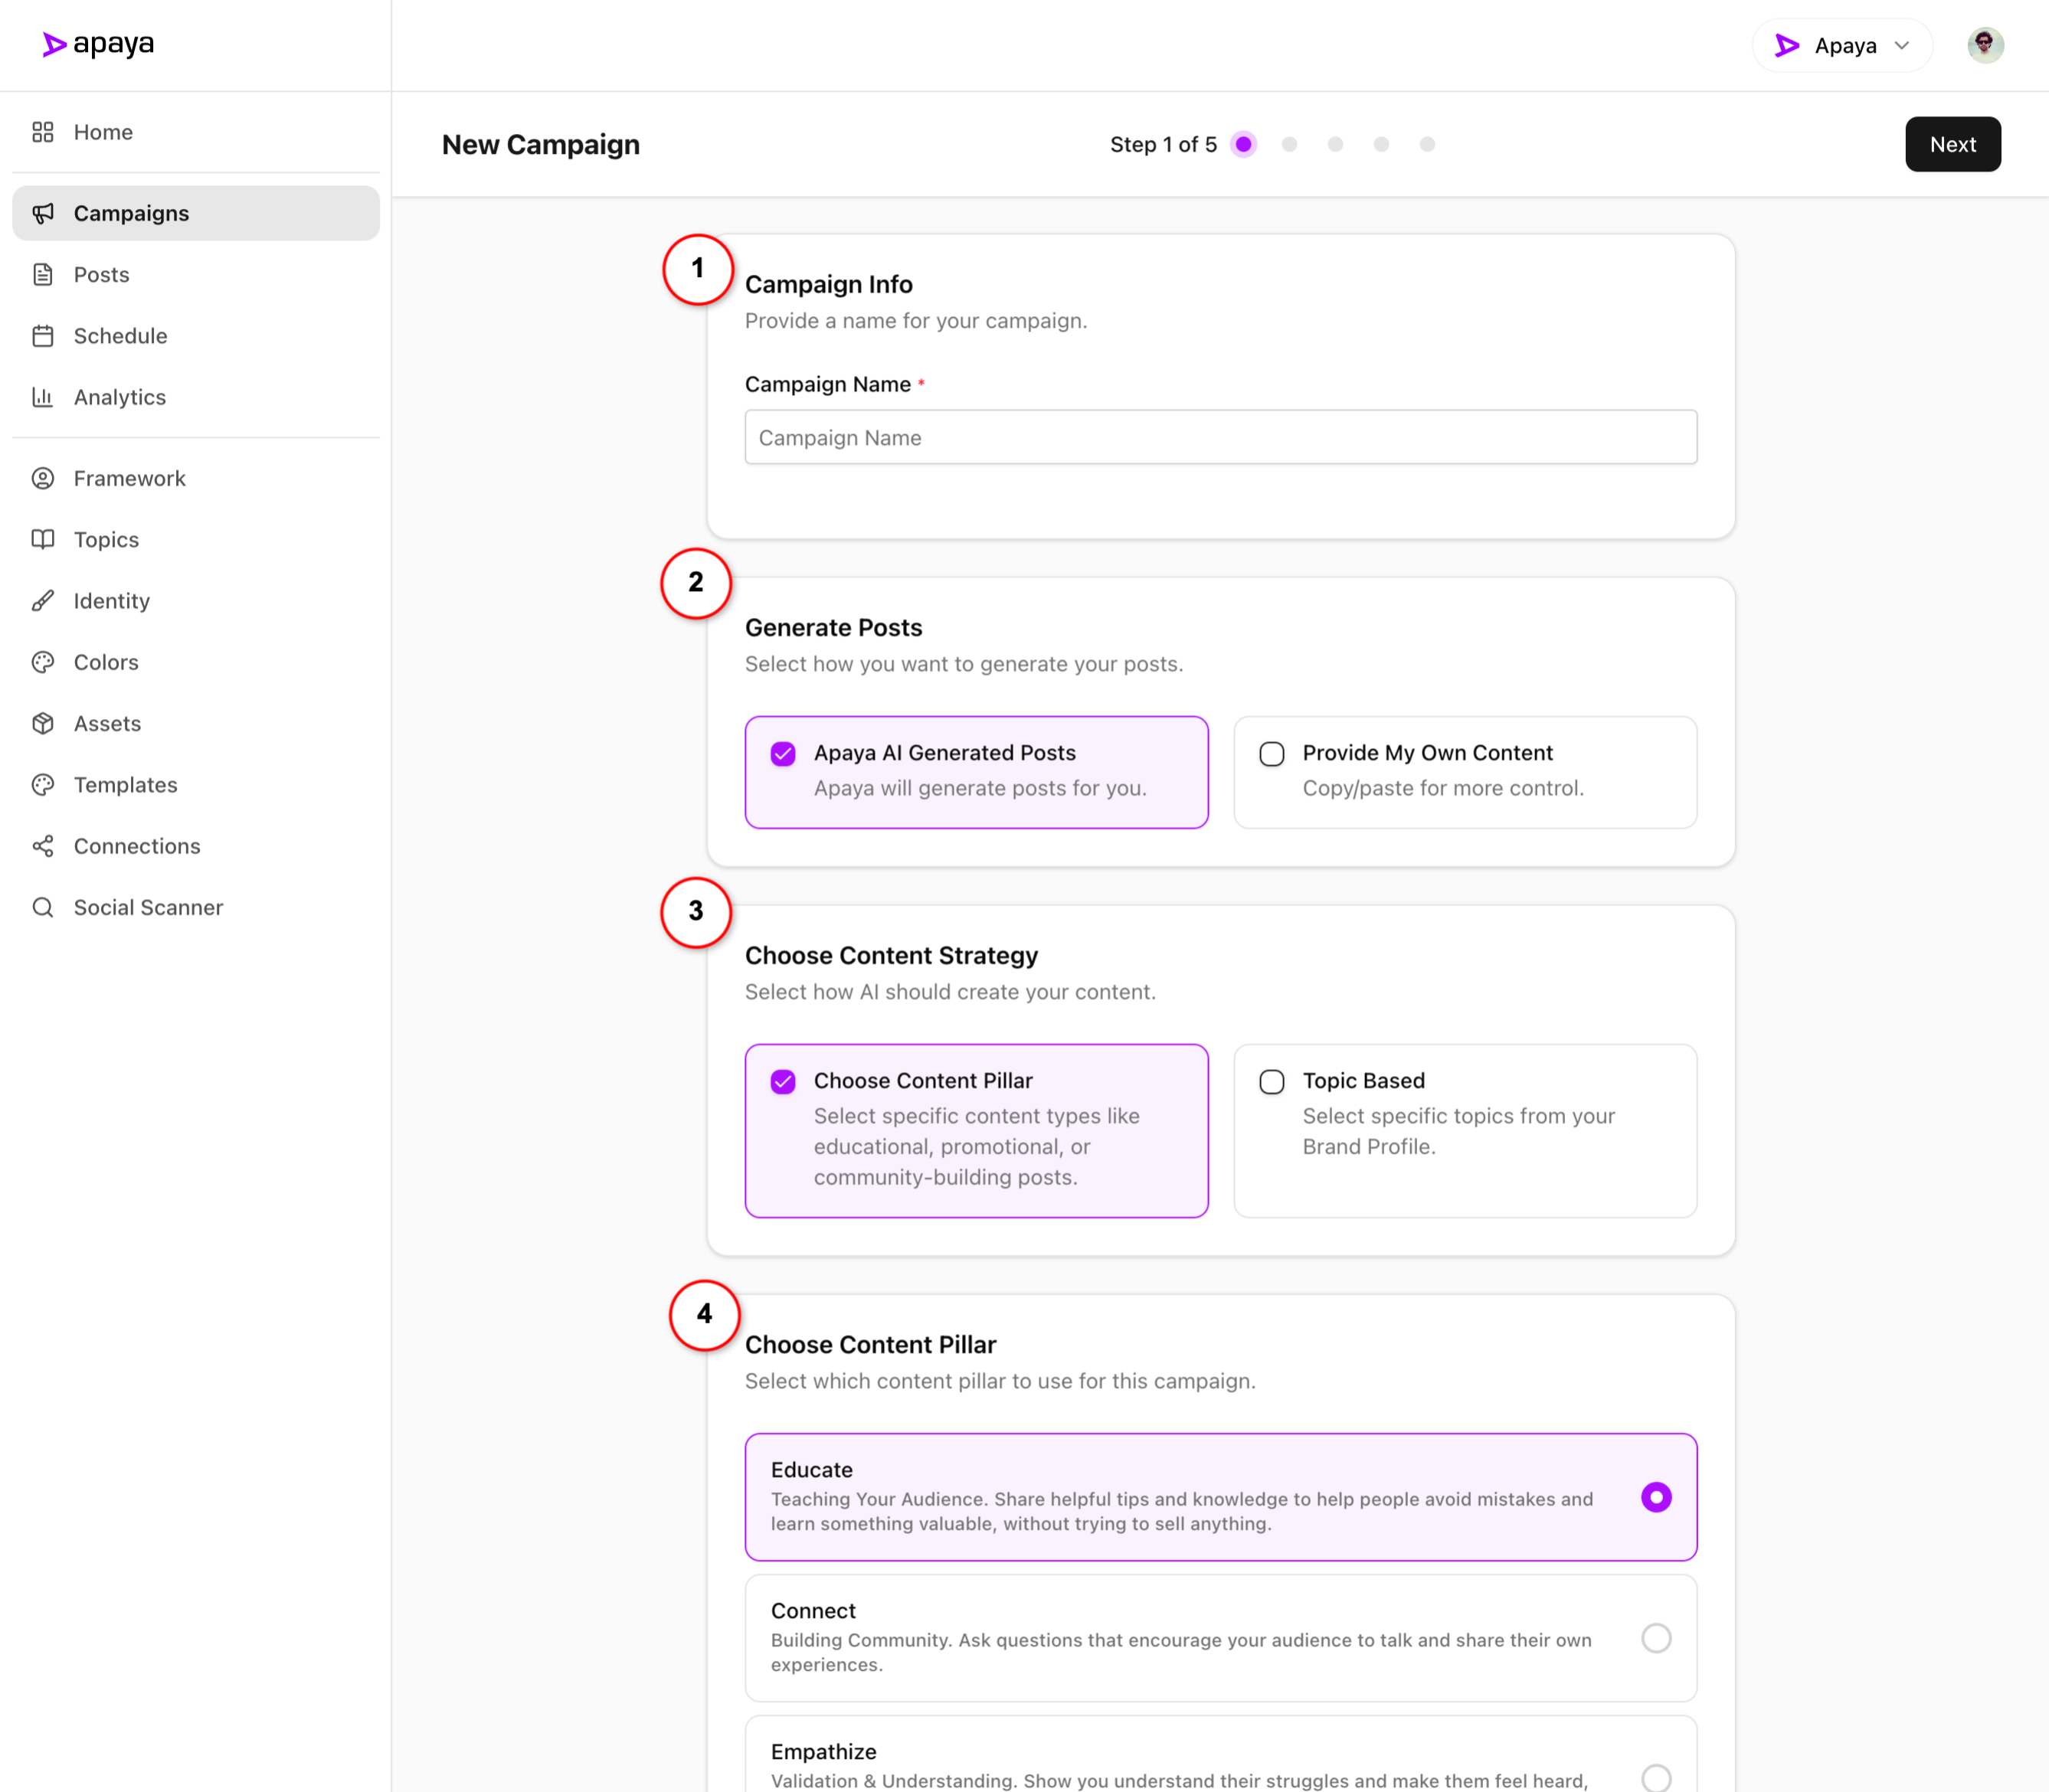Click the Colors palette icon
Image resolution: width=2049 pixels, height=1792 pixels.
tap(42, 662)
